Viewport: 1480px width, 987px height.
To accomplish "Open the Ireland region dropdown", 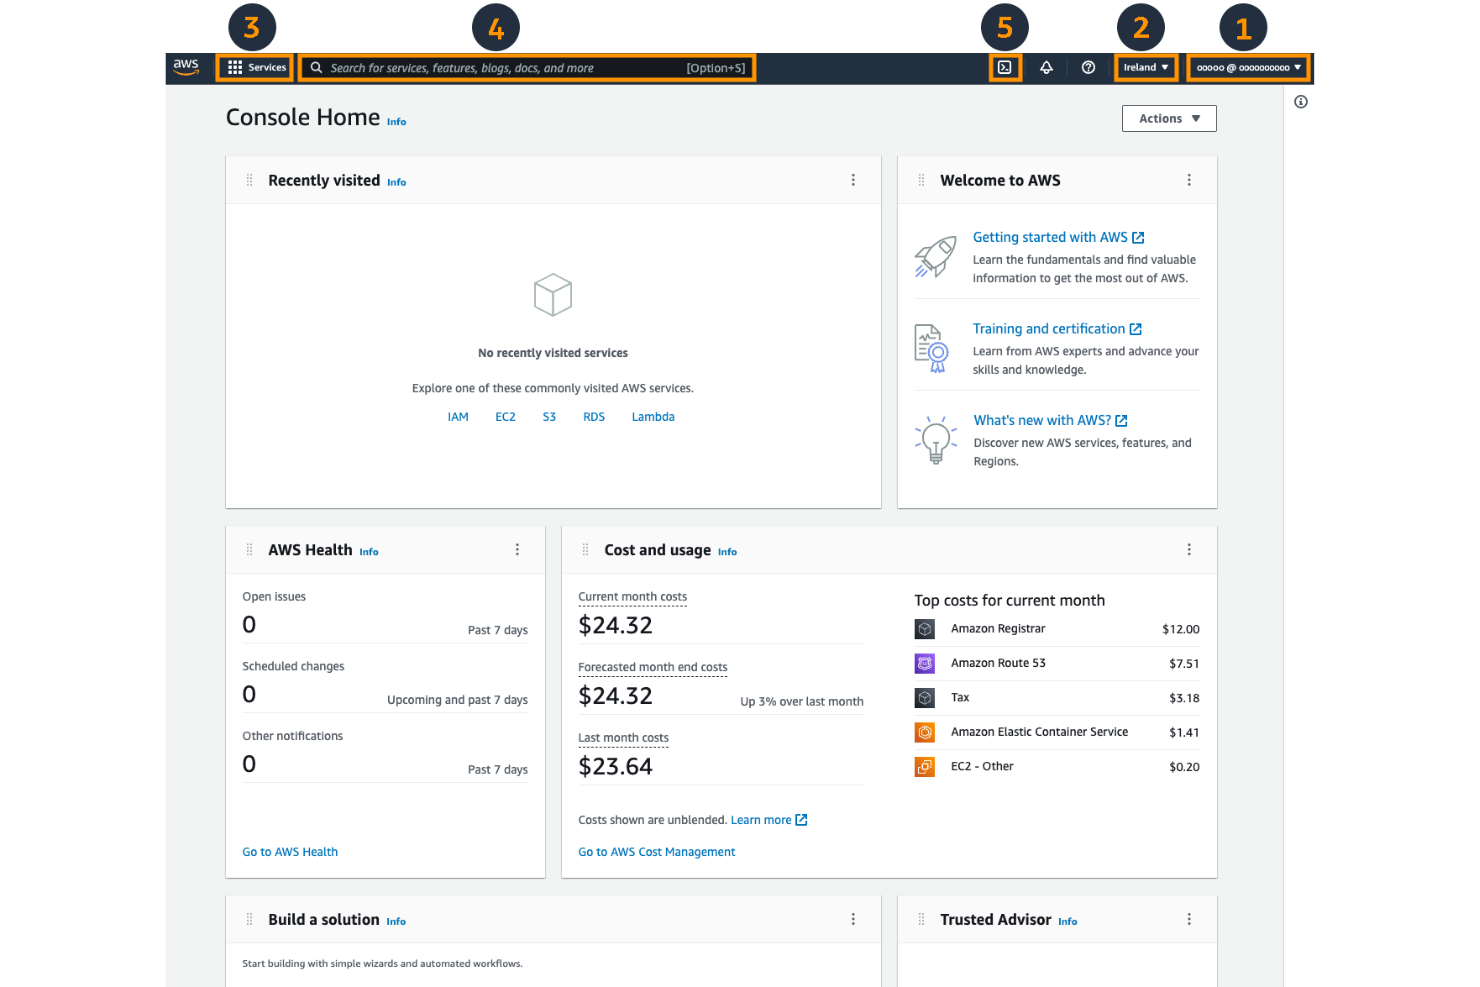I will pyautogui.click(x=1145, y=67).
